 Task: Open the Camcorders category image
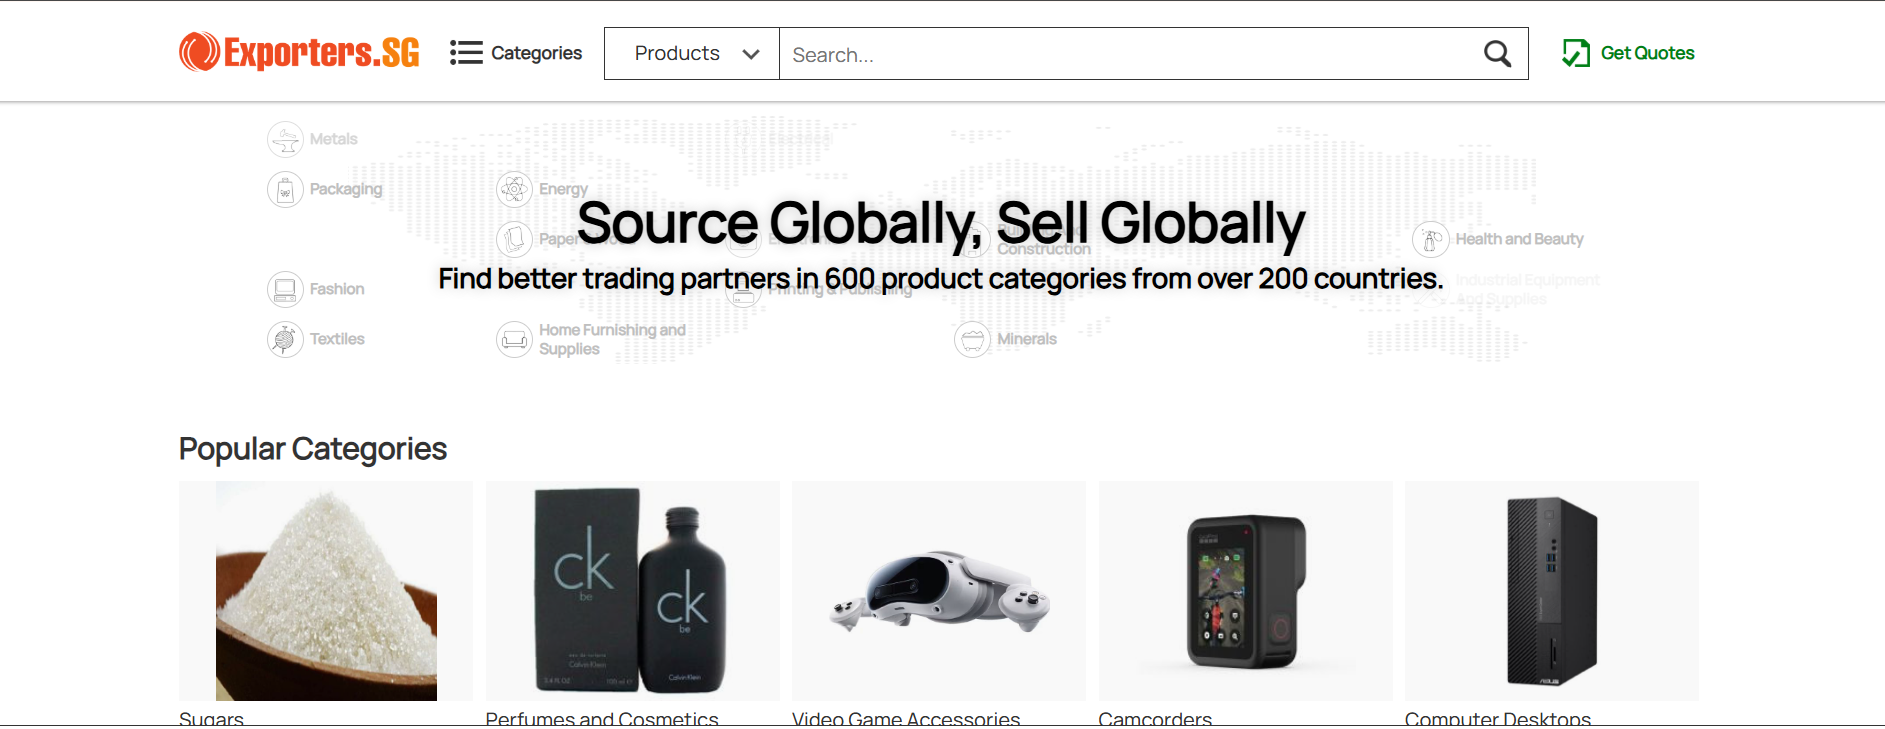[1245, 591]
